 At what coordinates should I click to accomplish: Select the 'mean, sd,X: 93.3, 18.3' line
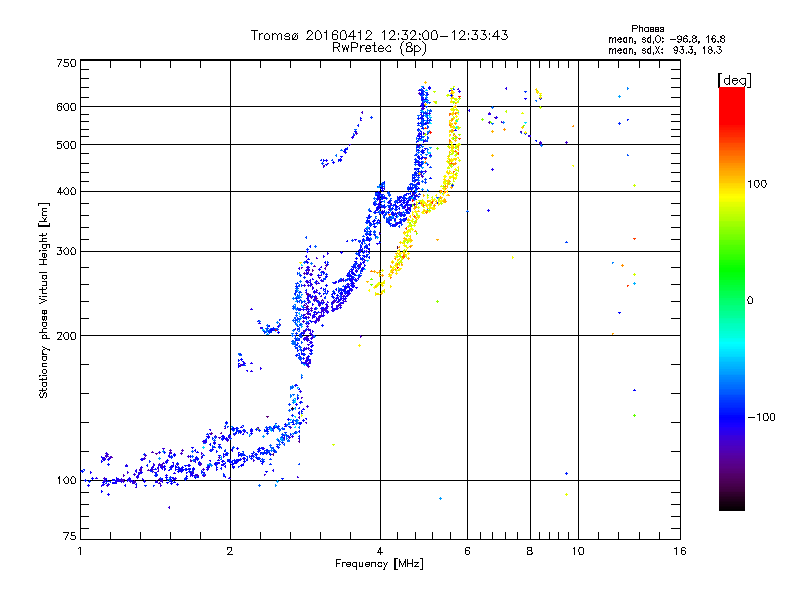[665, 50]
